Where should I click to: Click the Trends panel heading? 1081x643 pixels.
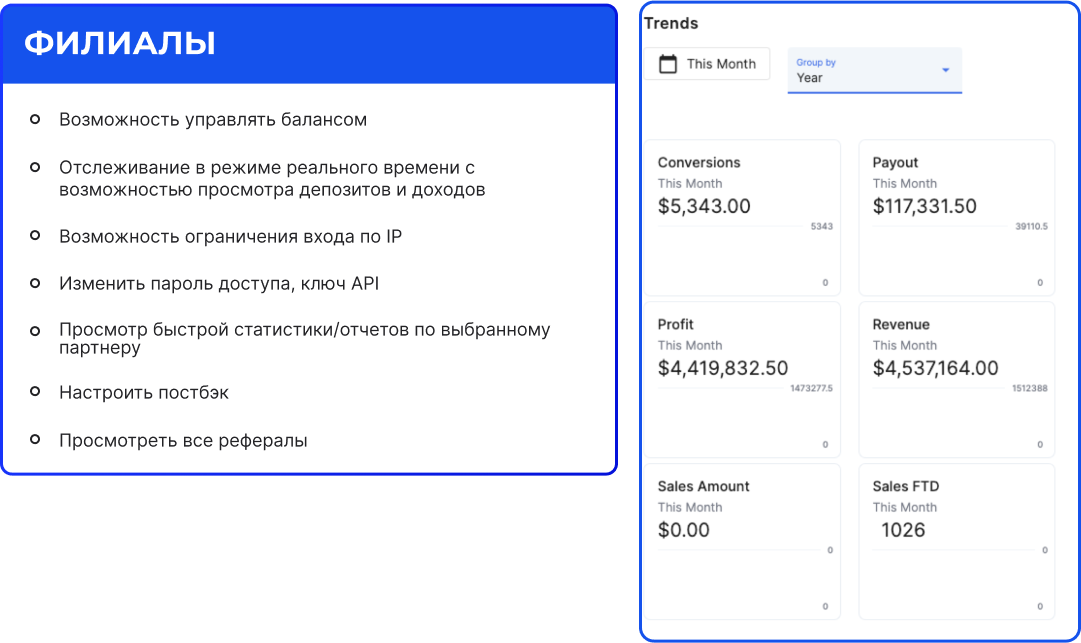(671, 23)
